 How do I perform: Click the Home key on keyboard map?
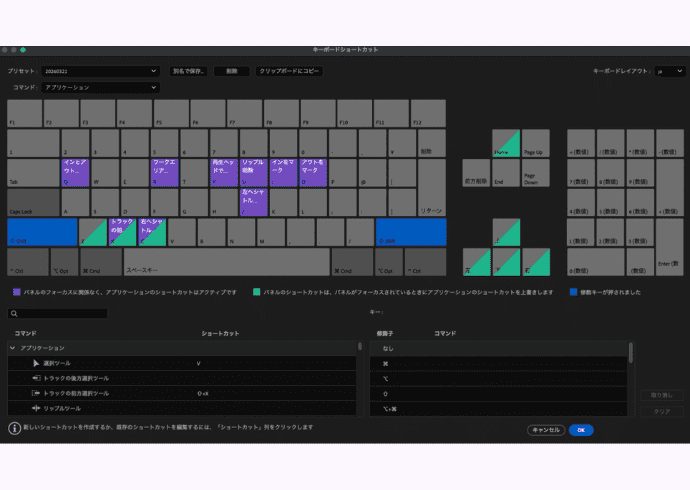tap(506, 143)
